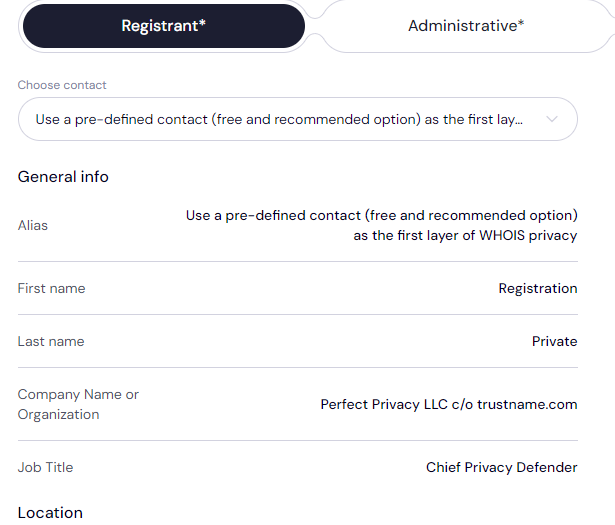Click the truncated pre-defined contact text in dropdown
This screenshot has height=525, width=615.
pyautogui.click(x=279, y=119)
